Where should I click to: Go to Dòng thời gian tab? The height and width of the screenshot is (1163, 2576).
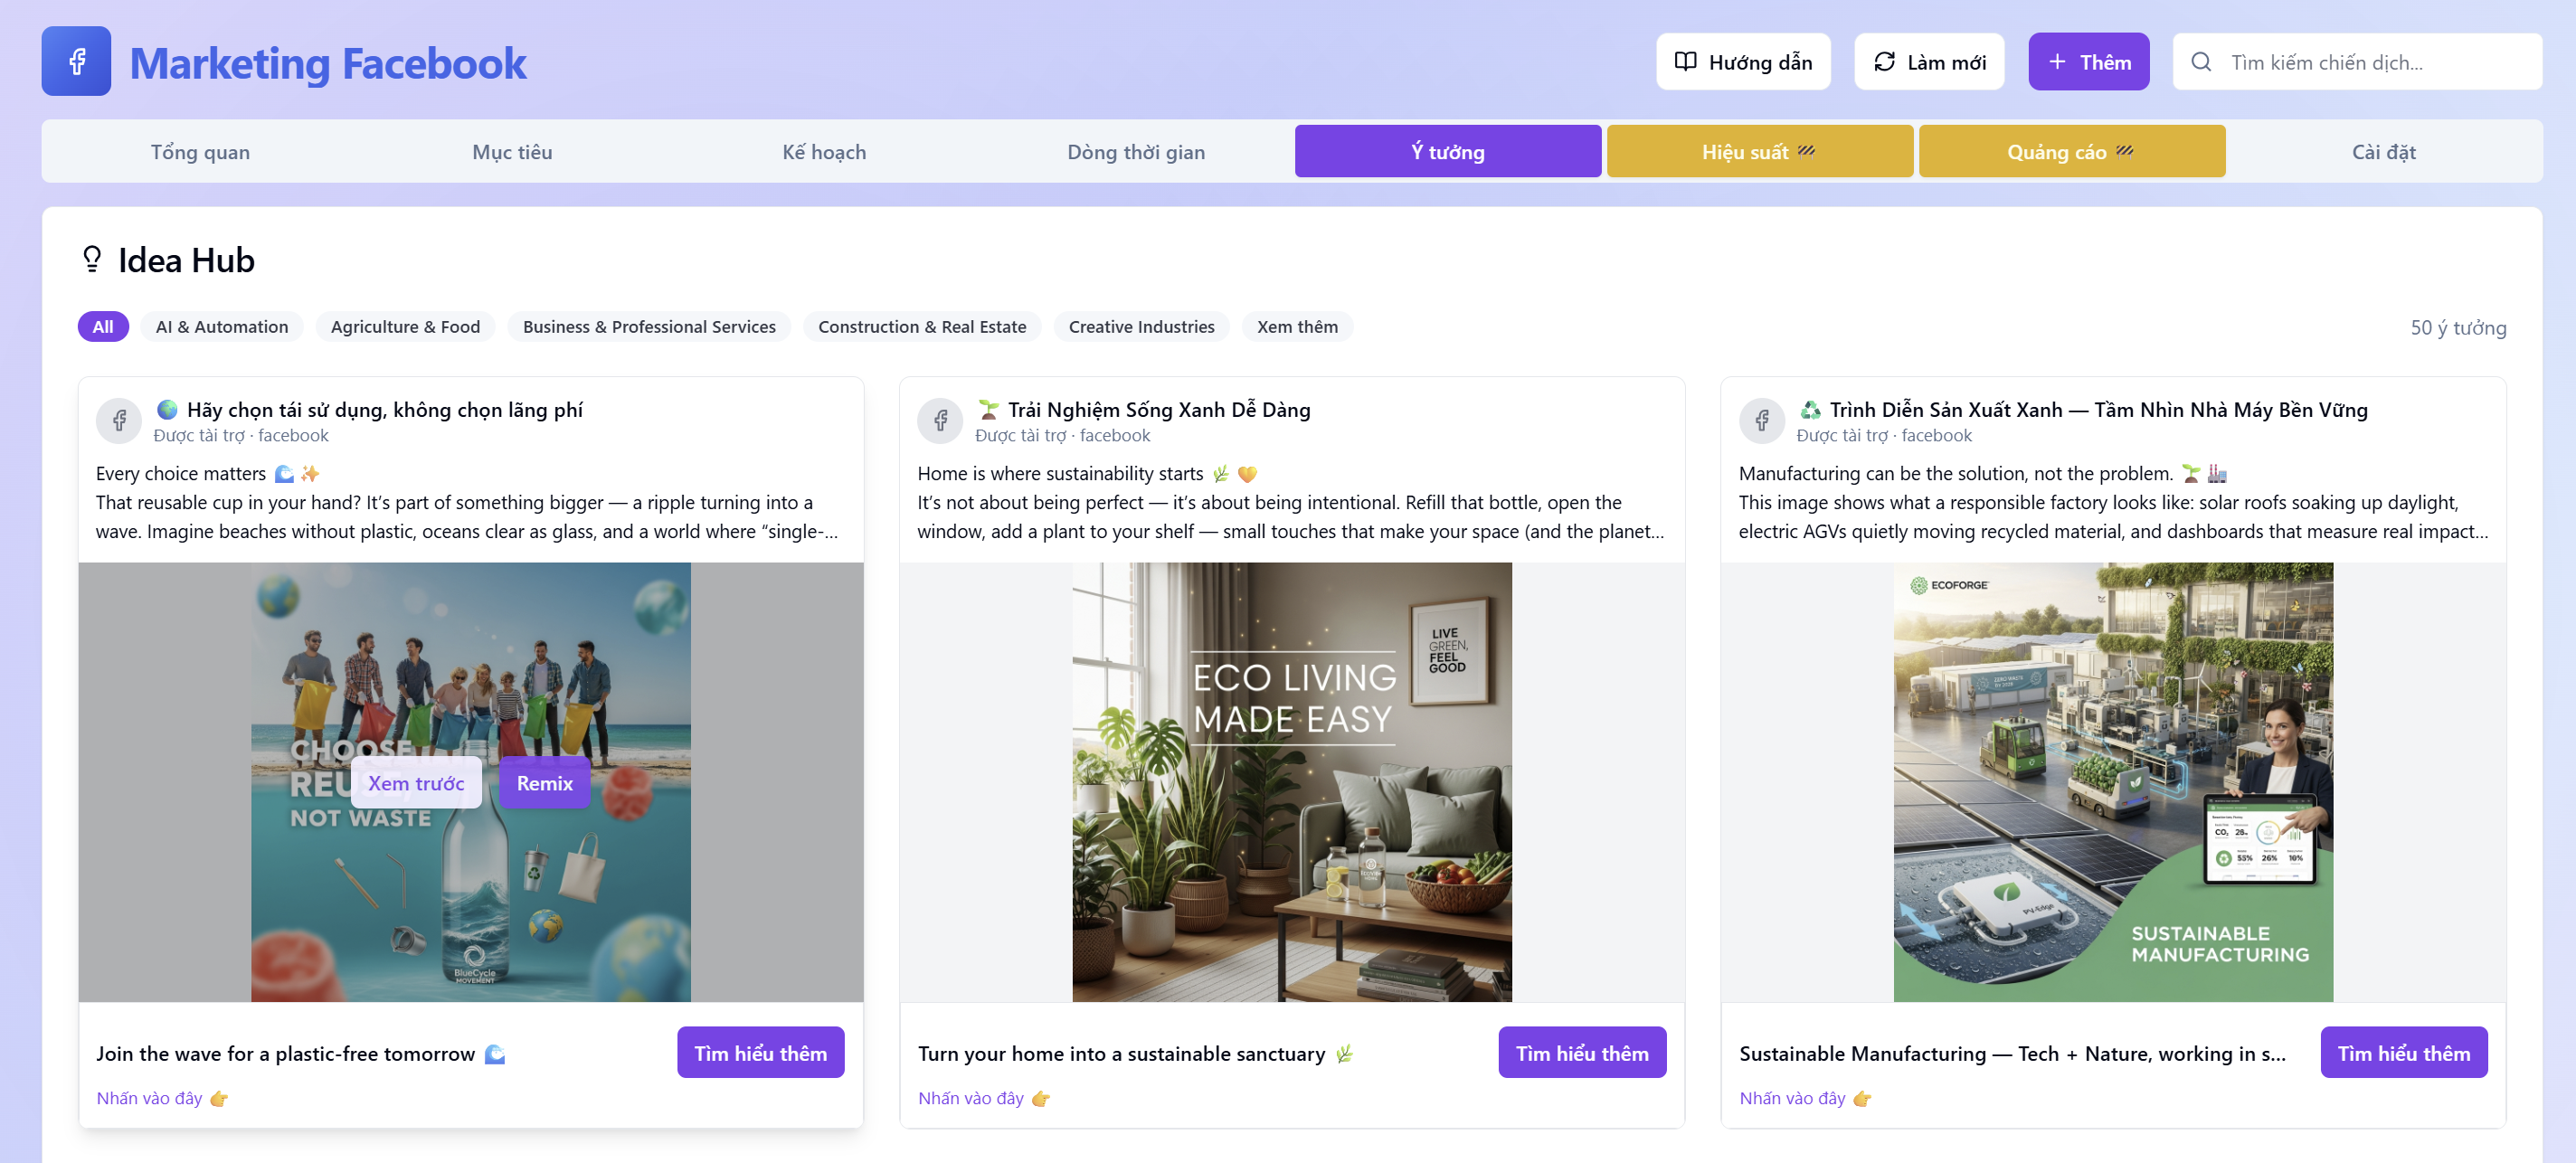1136,152
